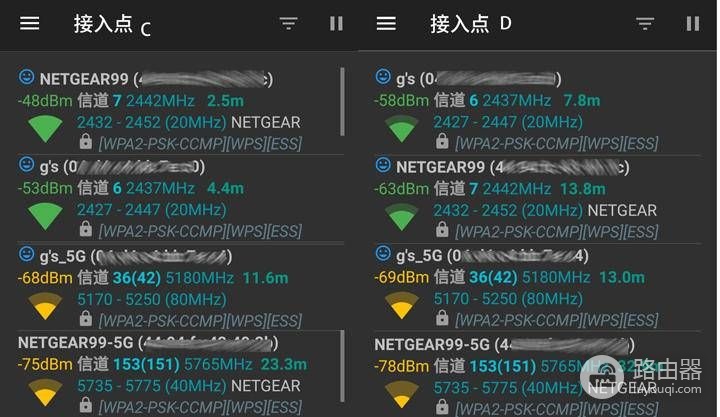
Task: Click smiley icon beside g's_5G in panel C
Action: pos(26,254)
